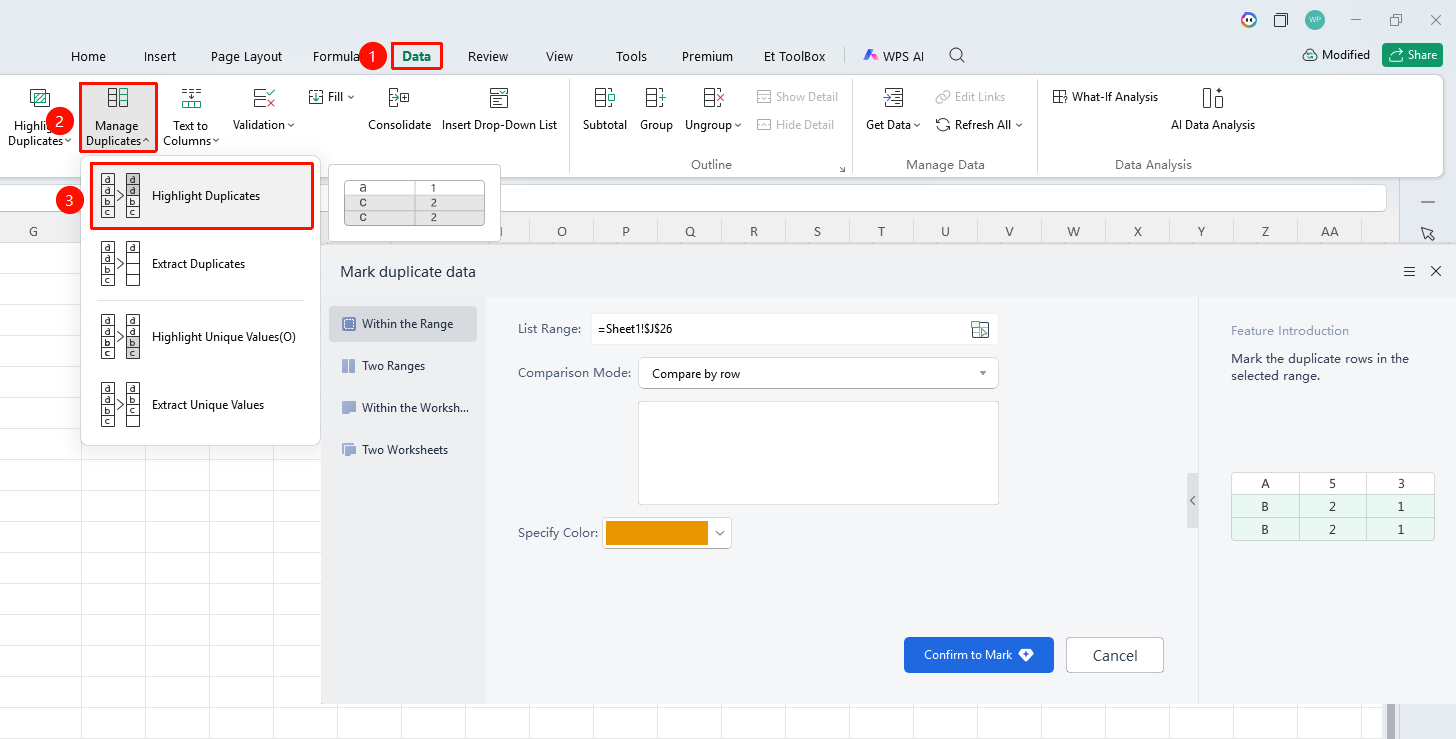Click the Modified cloud status
Image resolution: width=1456 pixels, height=739 pixels.
[x=1336, y=55]
